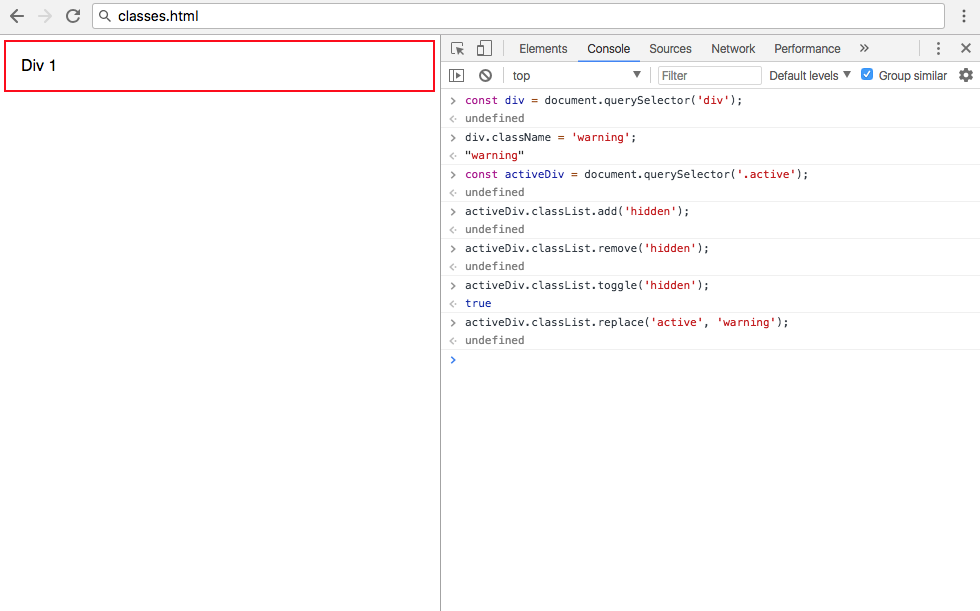The image size is (980, 611).
Task: Show more DevTools tabs
Action: (864, 49)
